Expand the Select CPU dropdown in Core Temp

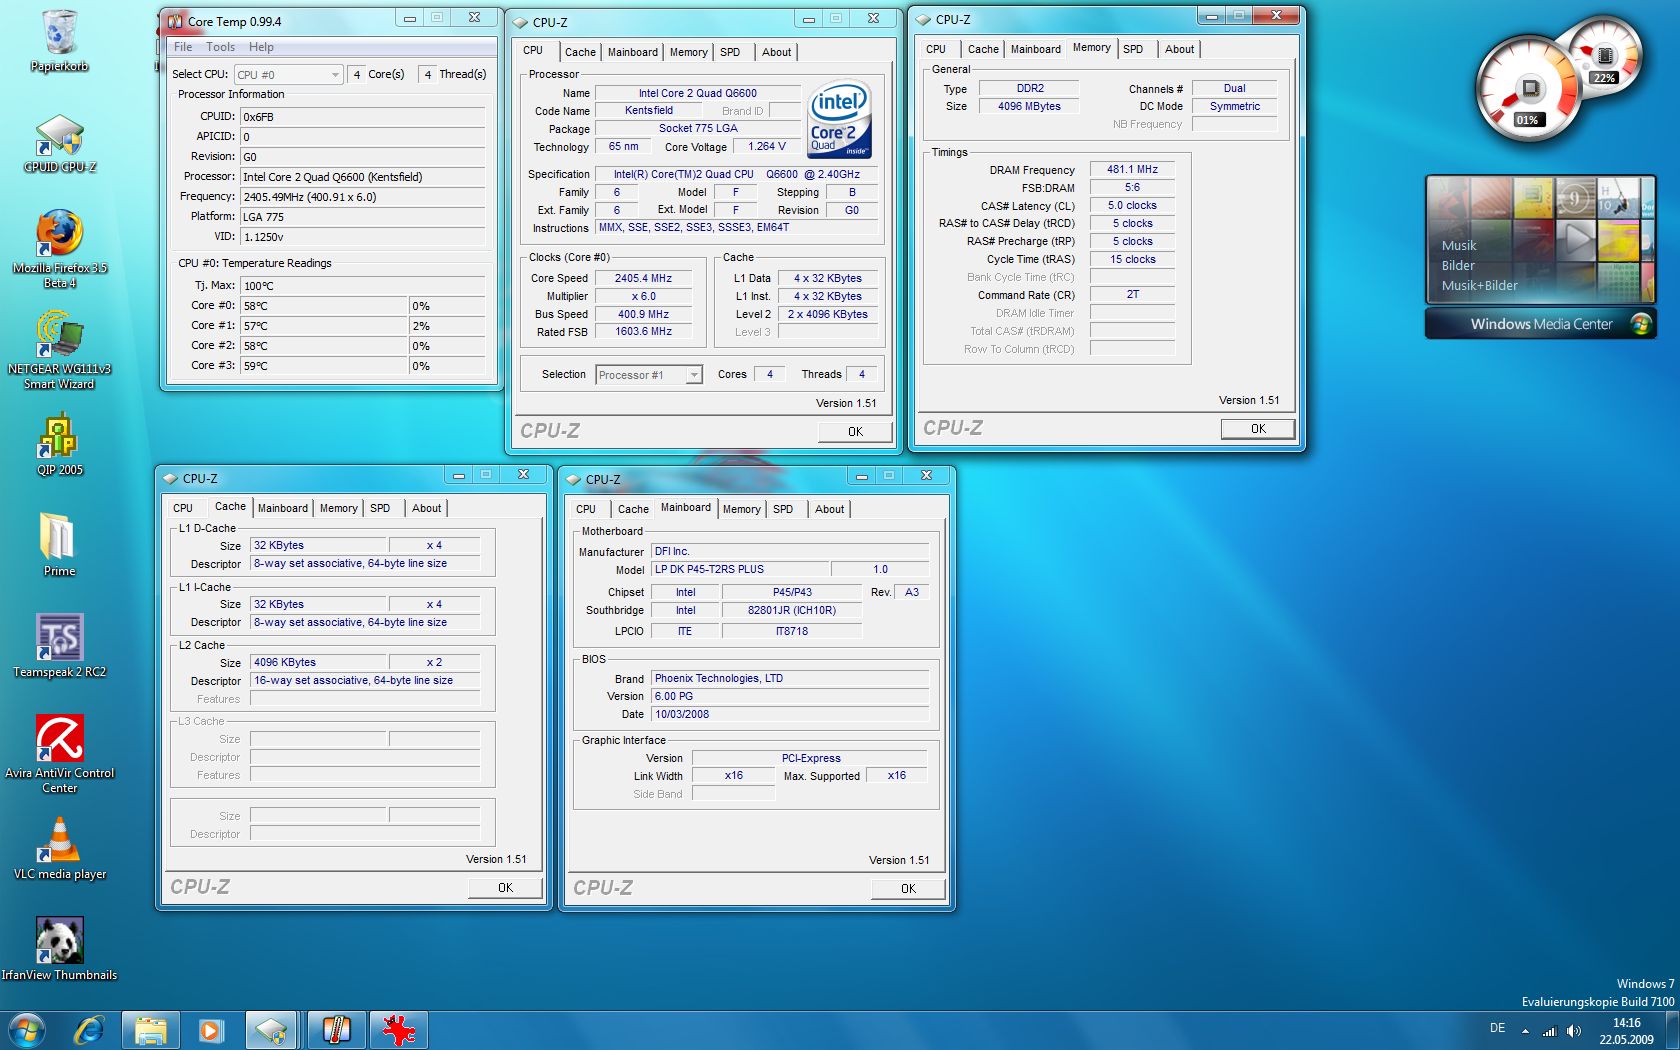tap(335, 75)
